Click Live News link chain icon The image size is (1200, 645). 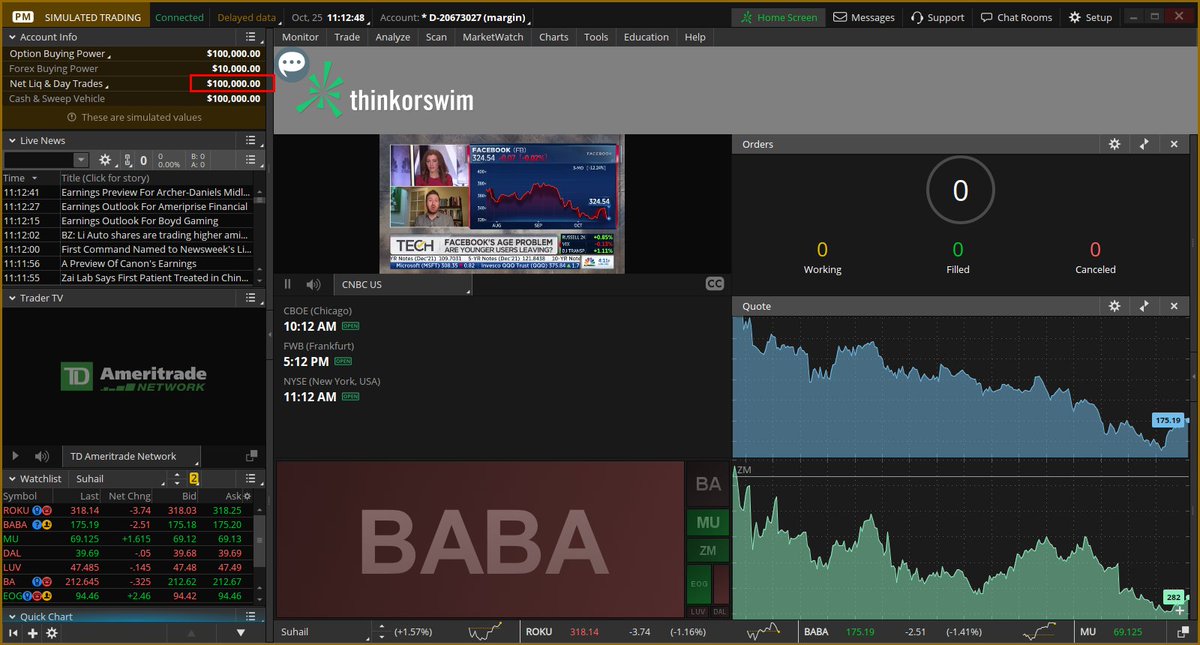tap(128, 160)
